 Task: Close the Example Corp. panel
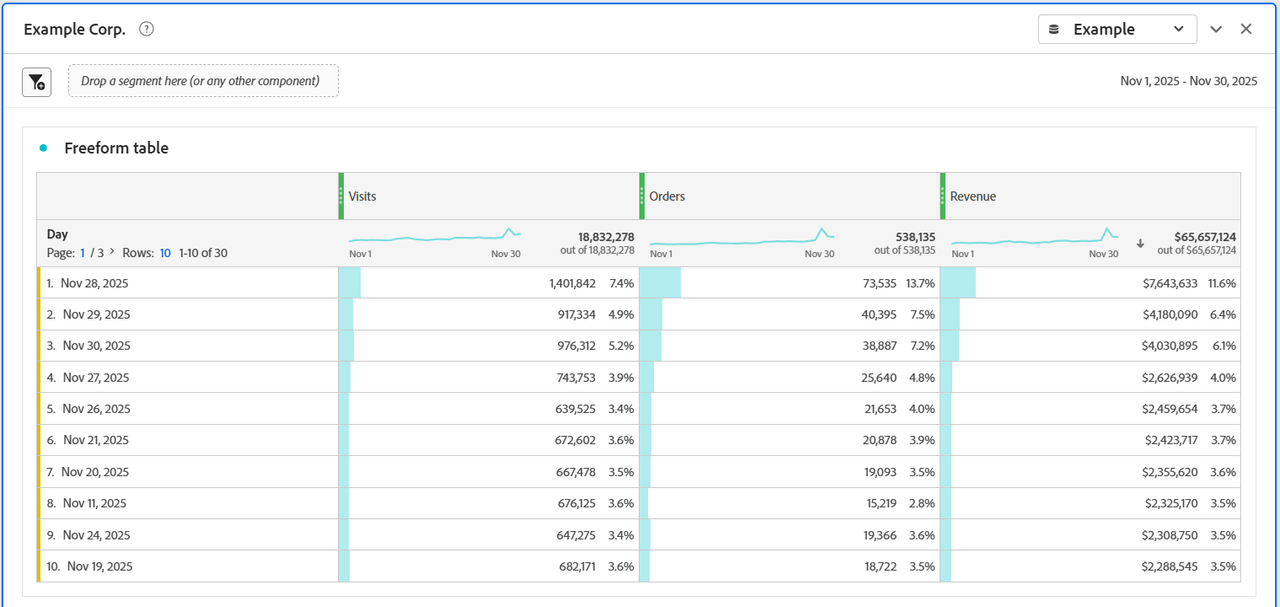[1246, 29]
